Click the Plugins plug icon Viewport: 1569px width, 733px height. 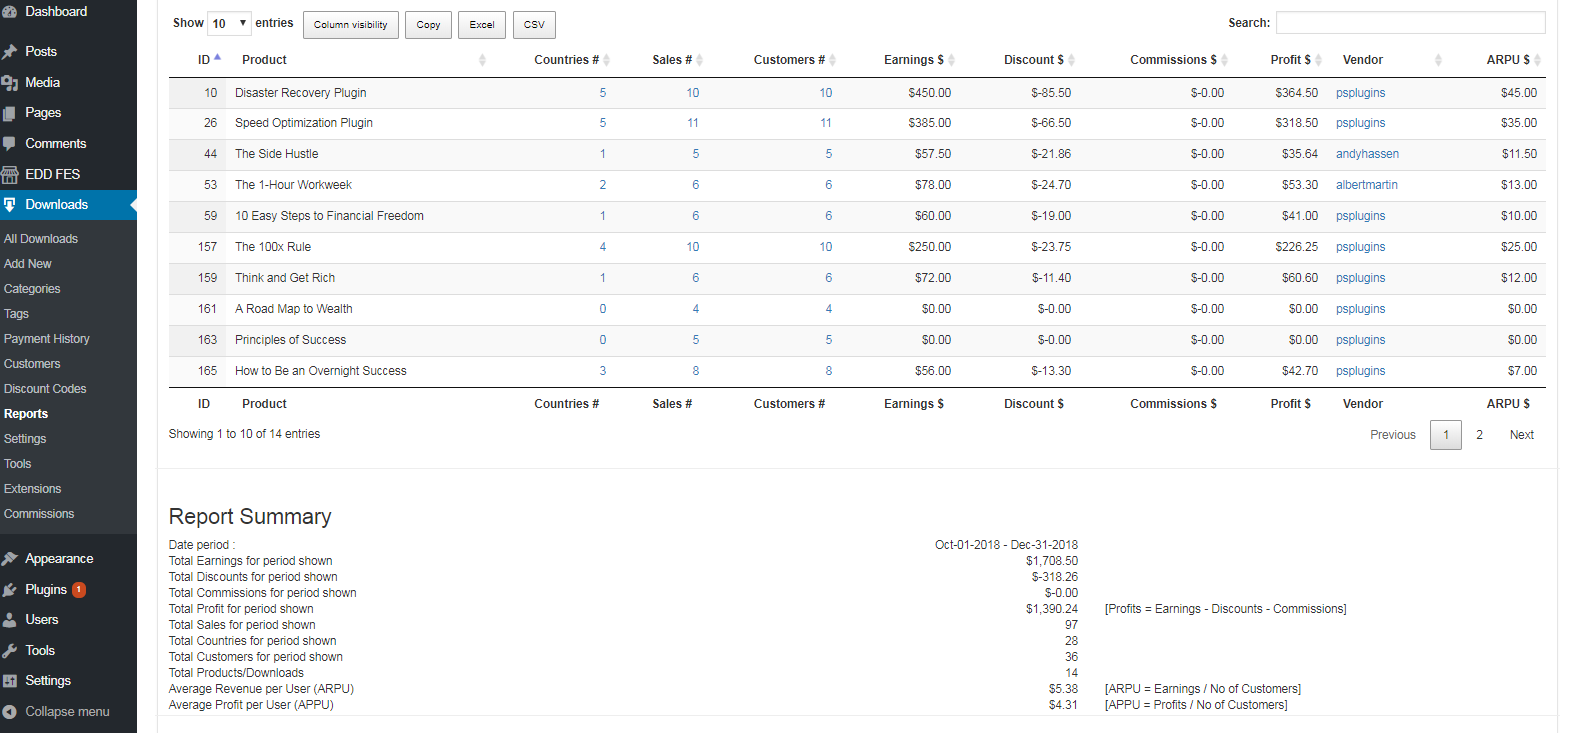(x=10, y=590)
